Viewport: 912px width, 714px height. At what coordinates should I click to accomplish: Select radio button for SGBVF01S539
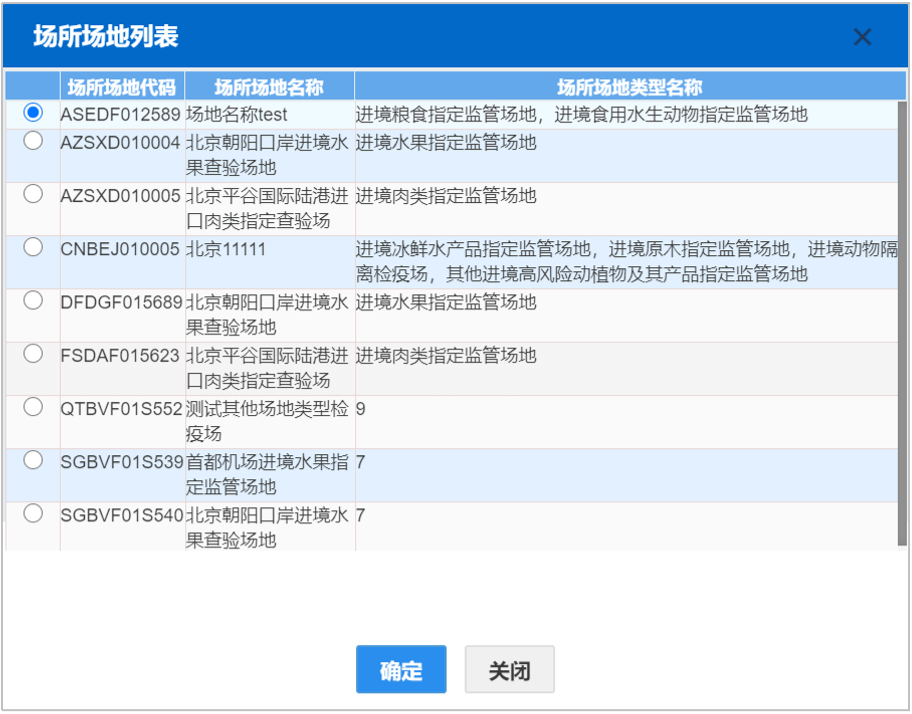coord(33,460)
